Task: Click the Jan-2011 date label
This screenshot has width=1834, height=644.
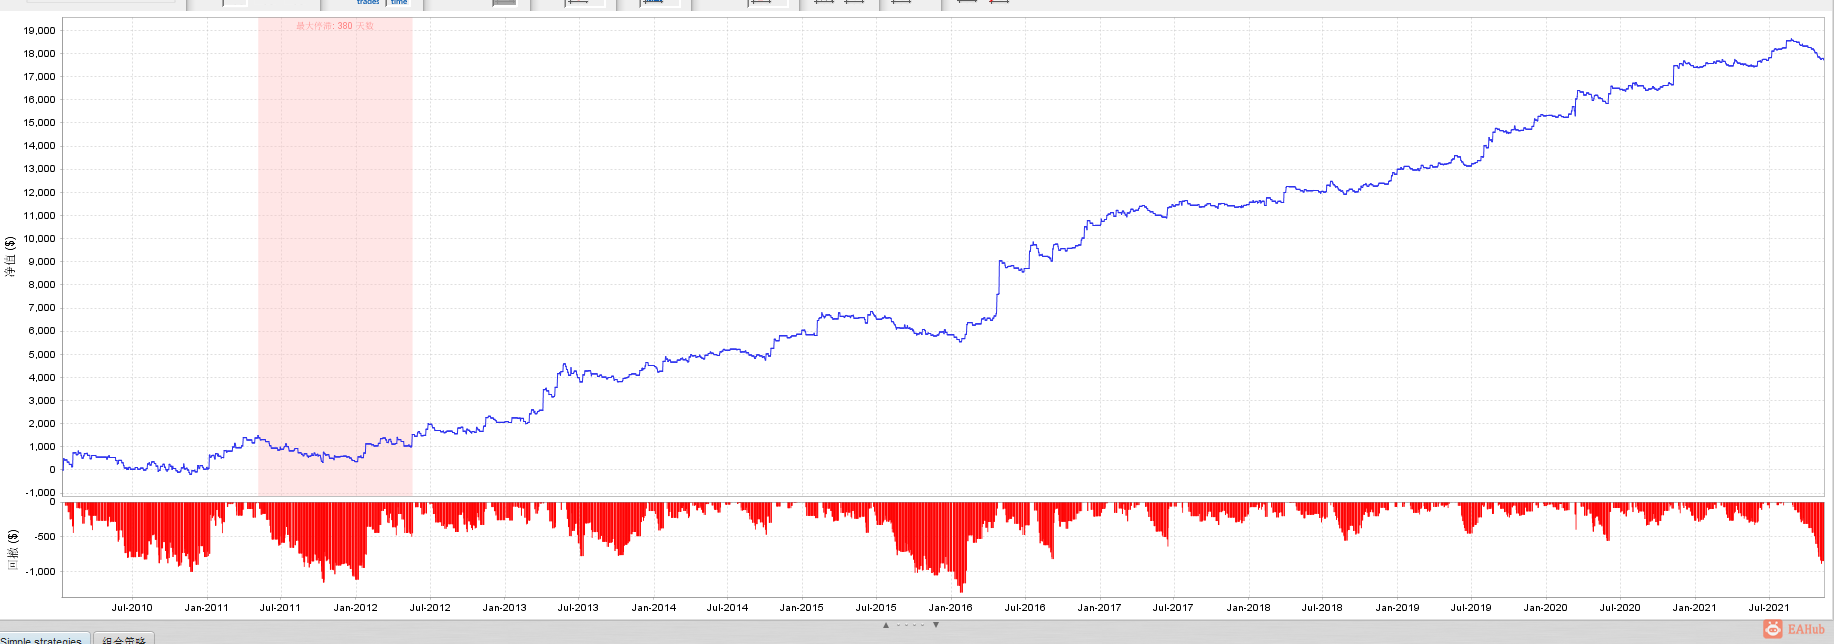Action: pyautogui.click(x=207, y=608)
